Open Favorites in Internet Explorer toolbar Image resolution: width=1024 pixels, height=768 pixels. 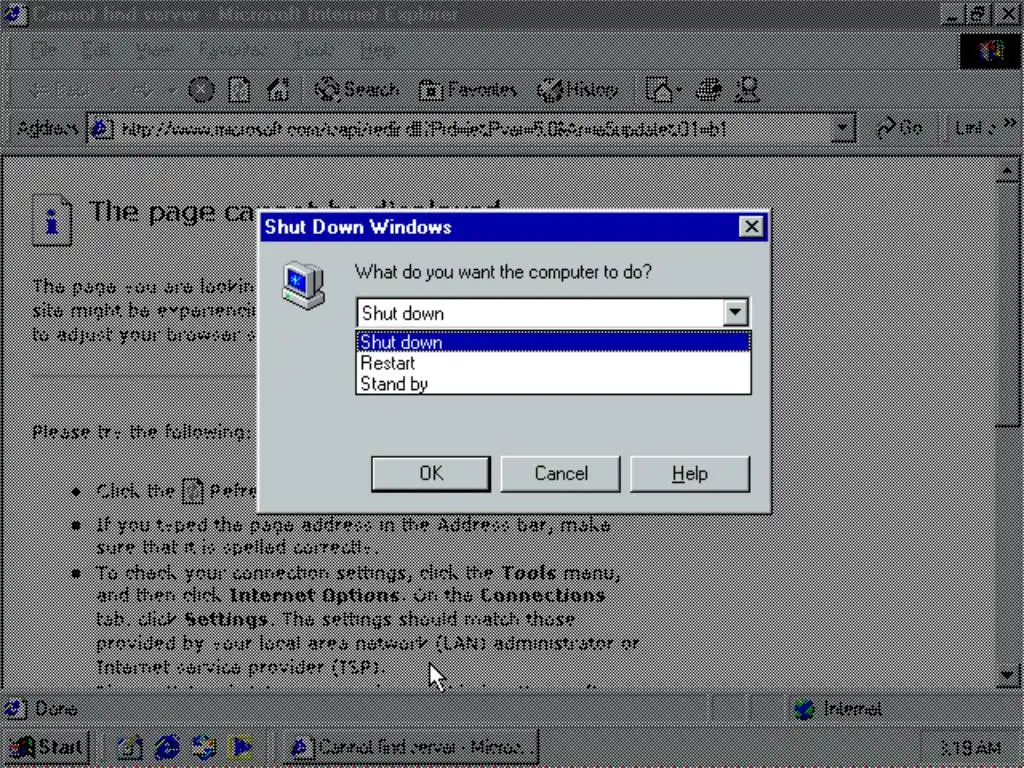(x=468, y=89)
